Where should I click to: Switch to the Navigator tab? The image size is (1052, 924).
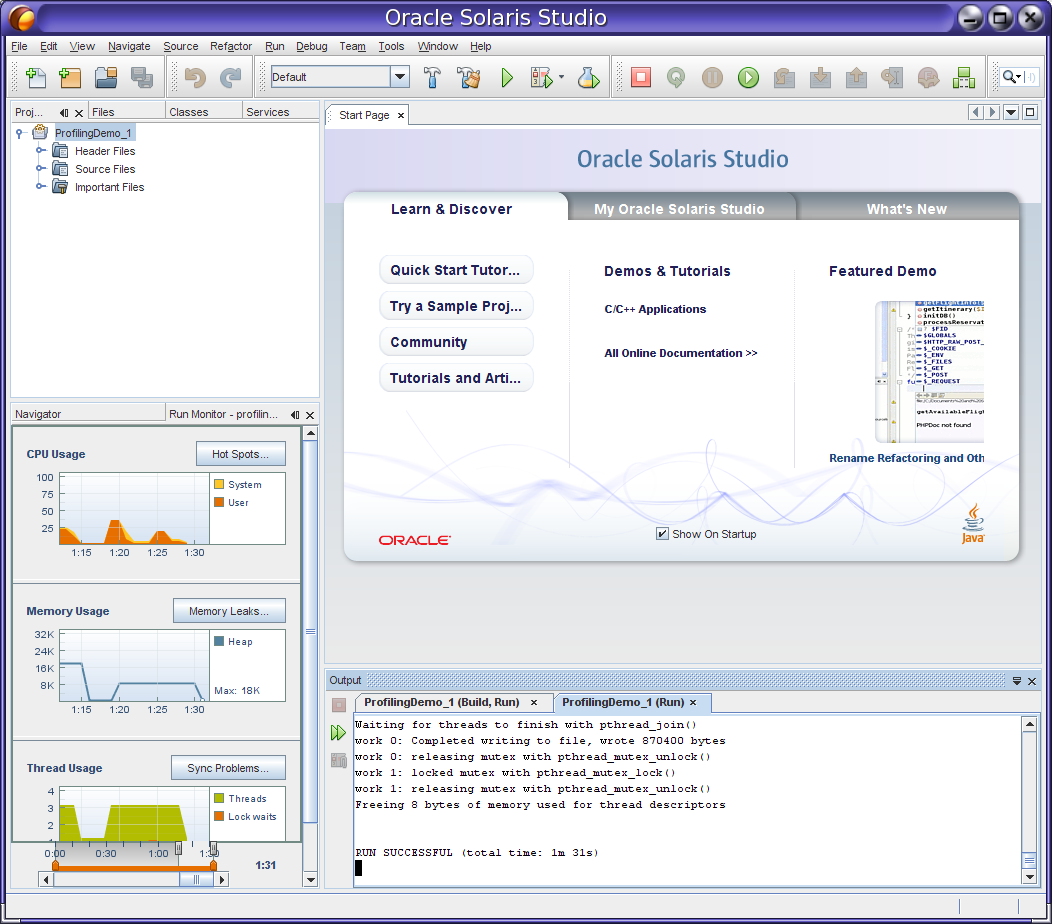click(88, 414)
